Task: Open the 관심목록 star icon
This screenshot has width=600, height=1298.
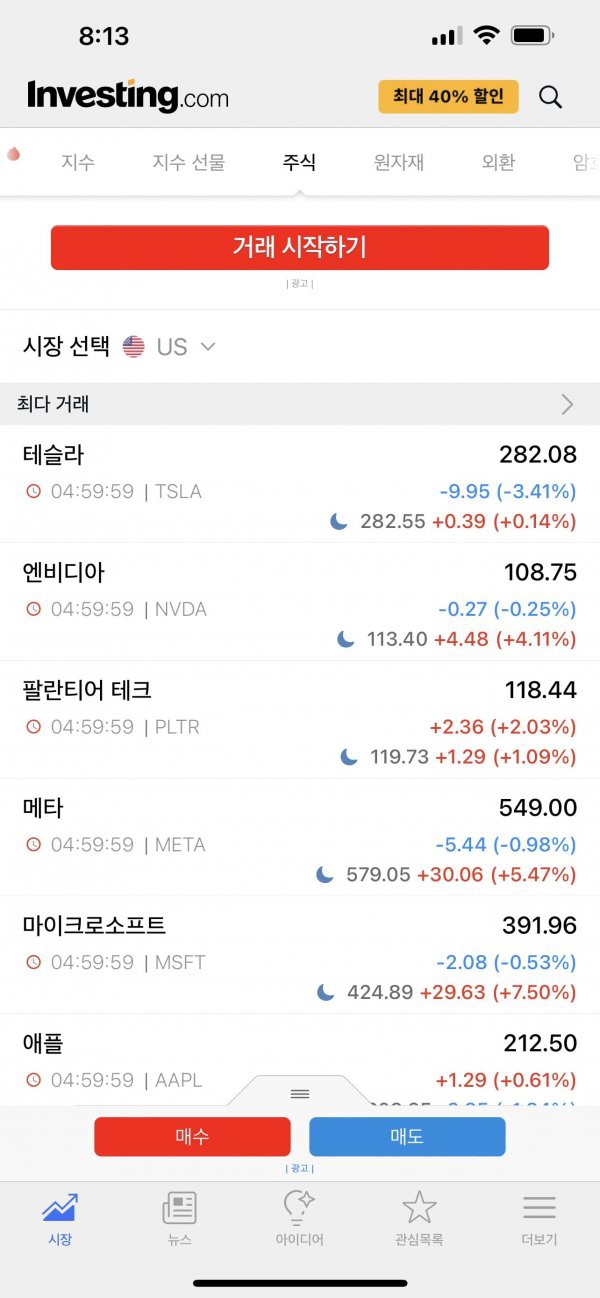Action: pyautogui.click(x=419, y=1208)
